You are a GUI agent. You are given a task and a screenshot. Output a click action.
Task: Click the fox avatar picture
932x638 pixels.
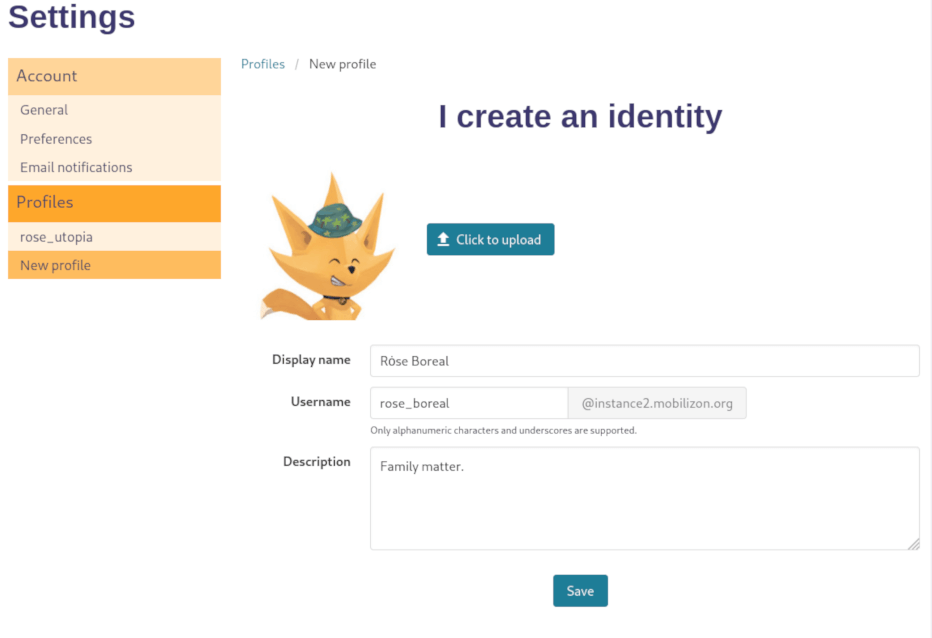pyautogui.click(x=328, y=247)
